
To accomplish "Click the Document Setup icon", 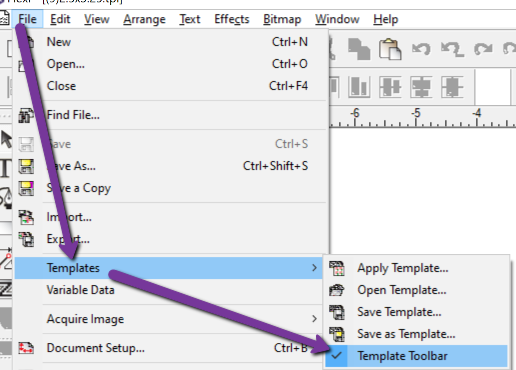I will pos(26,348).
